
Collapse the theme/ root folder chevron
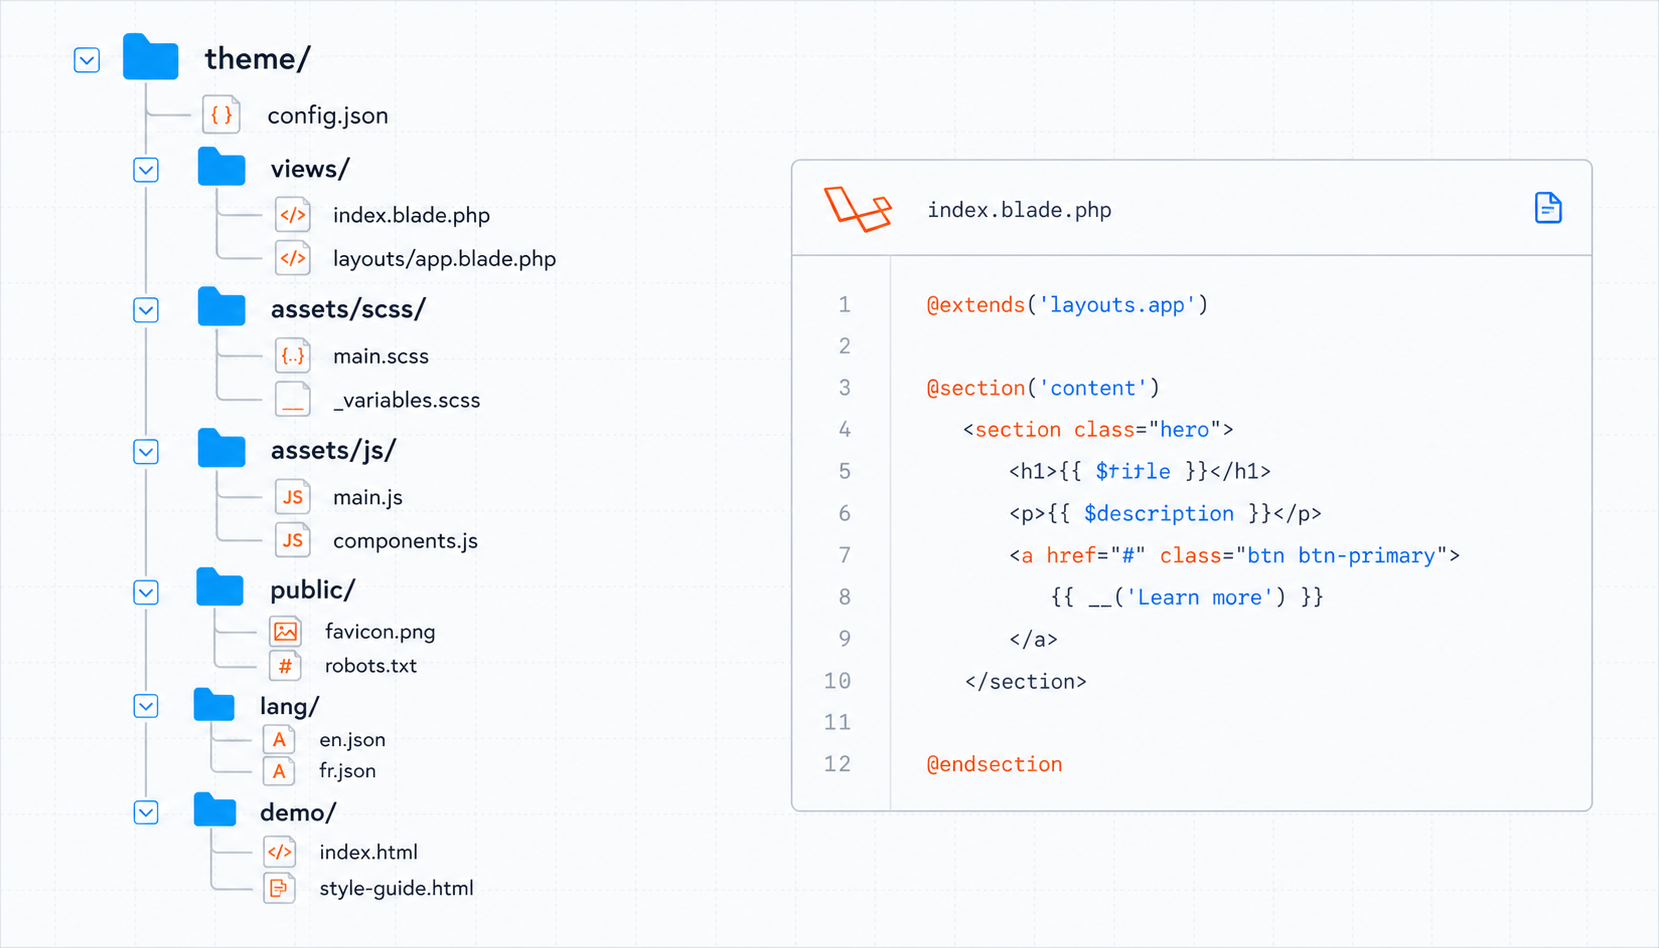pos(87,60)
